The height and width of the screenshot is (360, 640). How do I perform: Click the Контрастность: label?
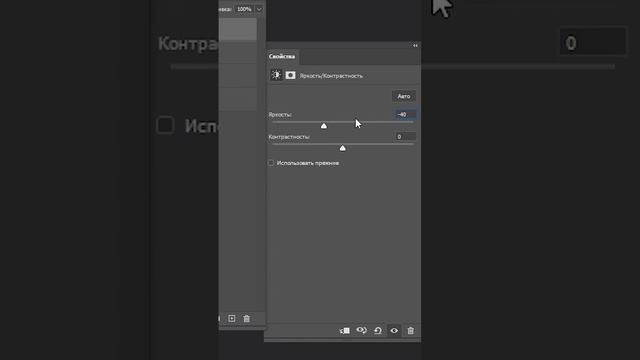(x=289, y=137)
